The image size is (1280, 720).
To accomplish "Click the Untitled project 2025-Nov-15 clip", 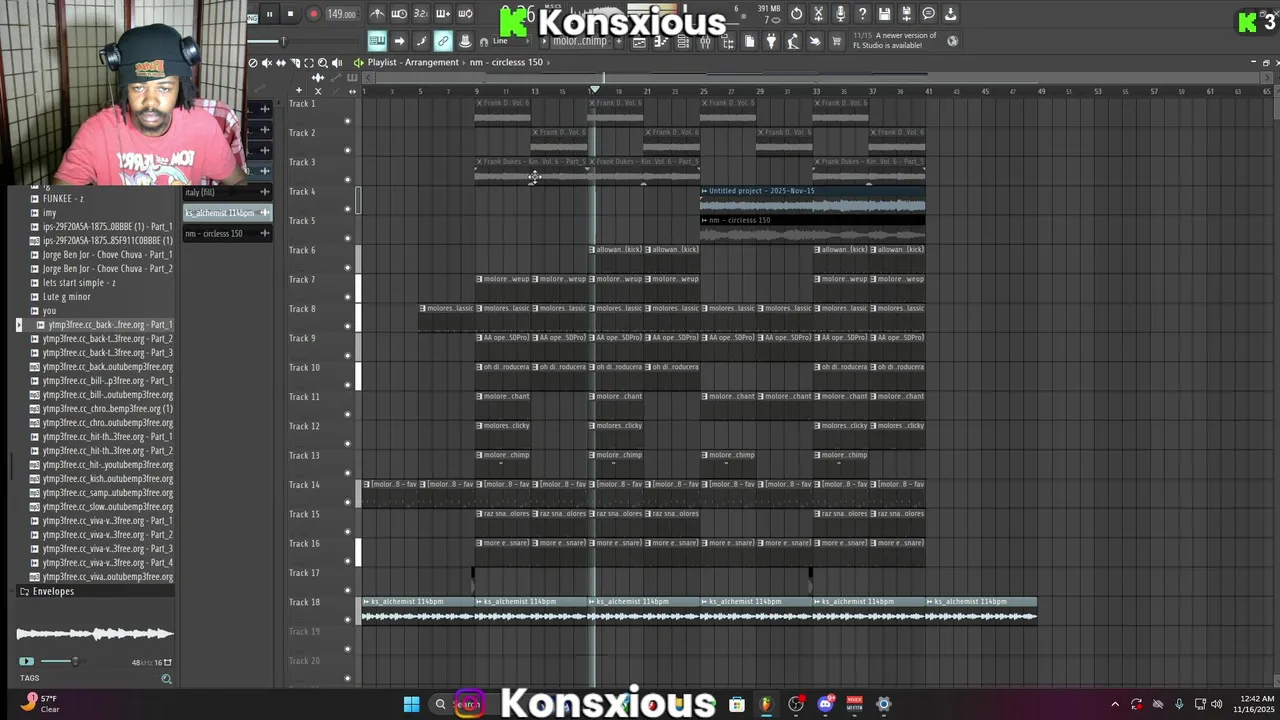I will point(812,200).
